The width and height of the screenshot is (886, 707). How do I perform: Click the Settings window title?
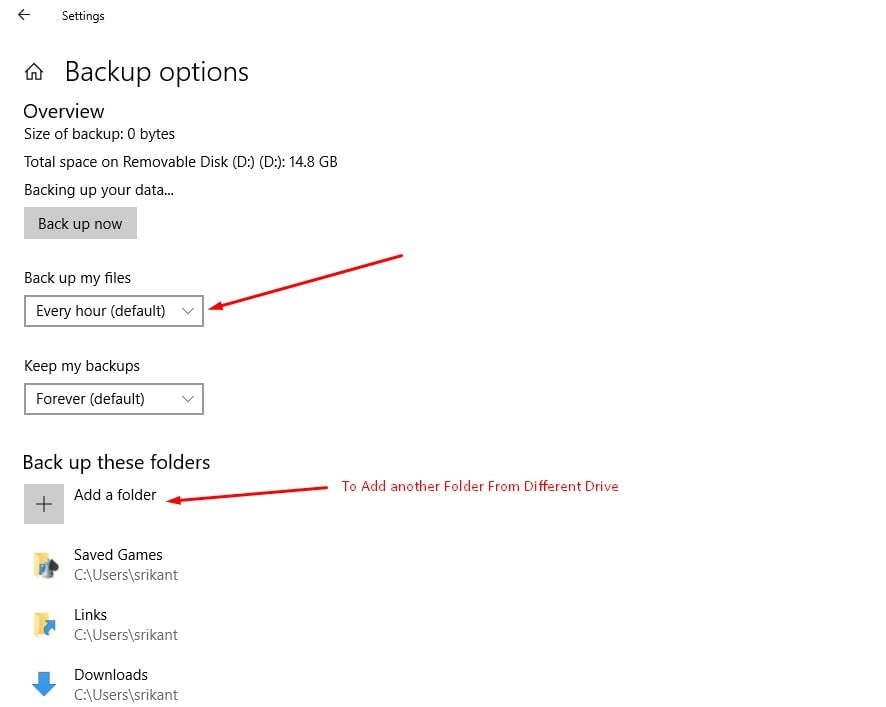point(83,16)
